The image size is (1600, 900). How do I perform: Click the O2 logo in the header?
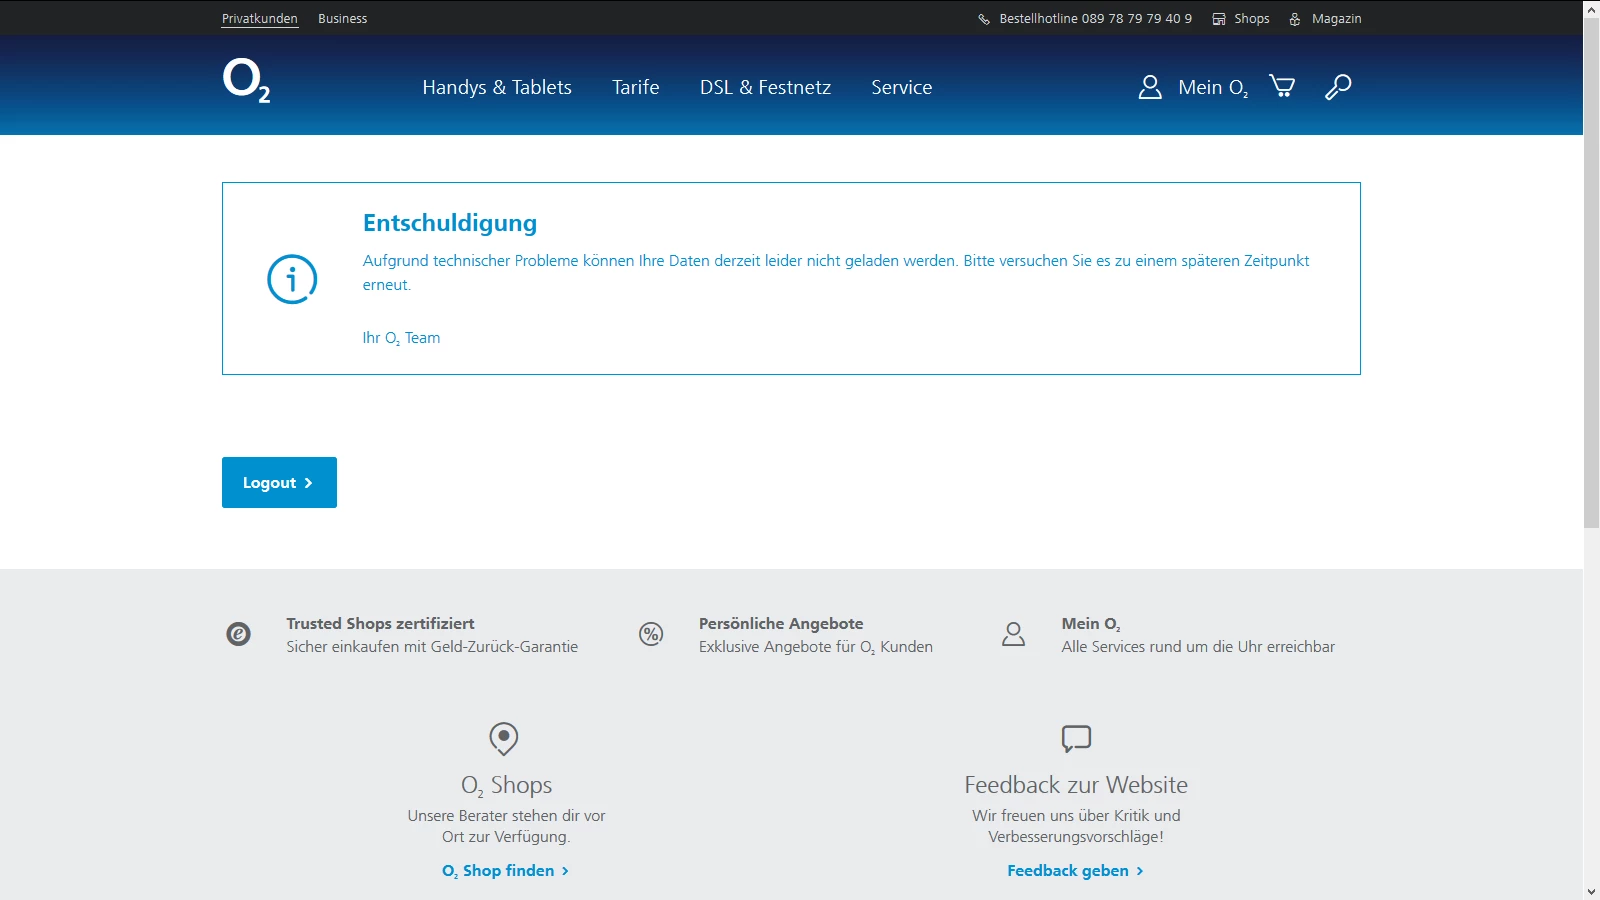click(x=246, y=80)
